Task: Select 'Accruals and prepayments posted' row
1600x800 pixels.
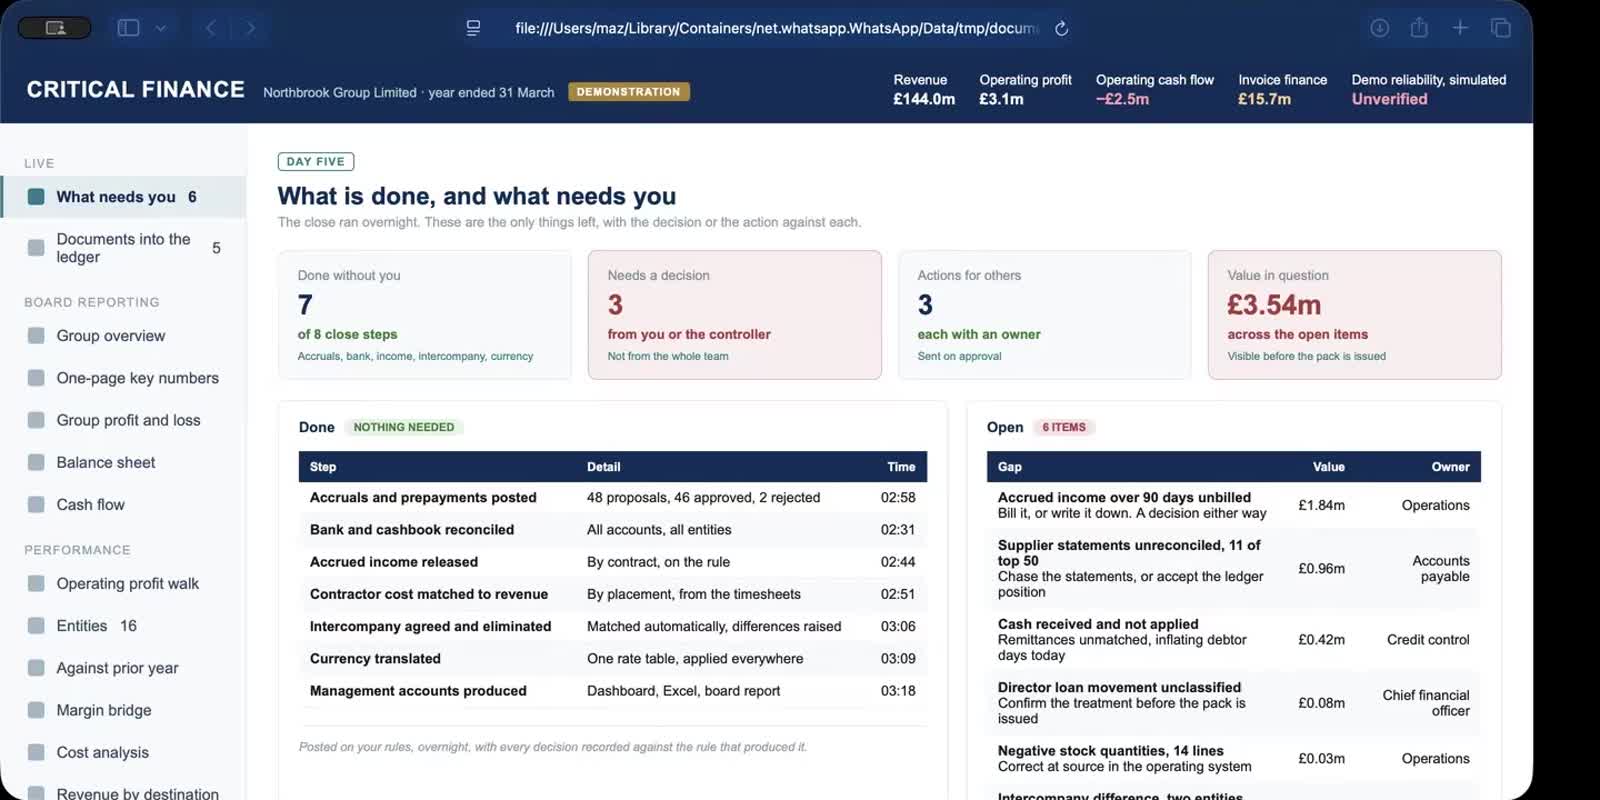Action: tap(613, 497)
